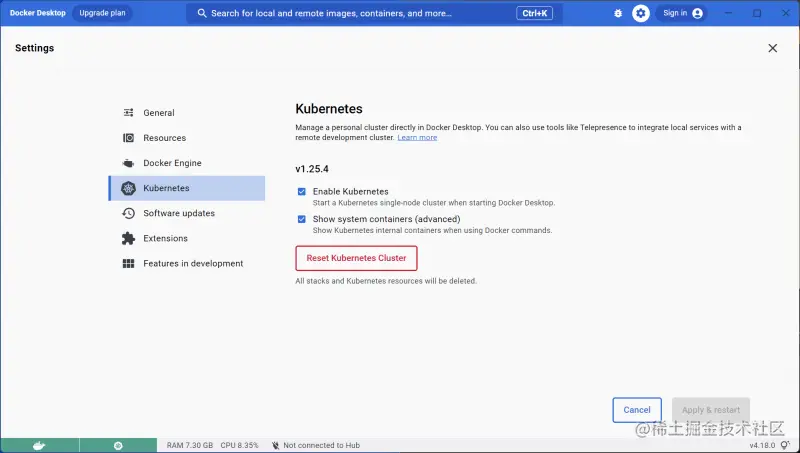Close the Settings panel with X
The image size is (800, 453).
point(772,48)
